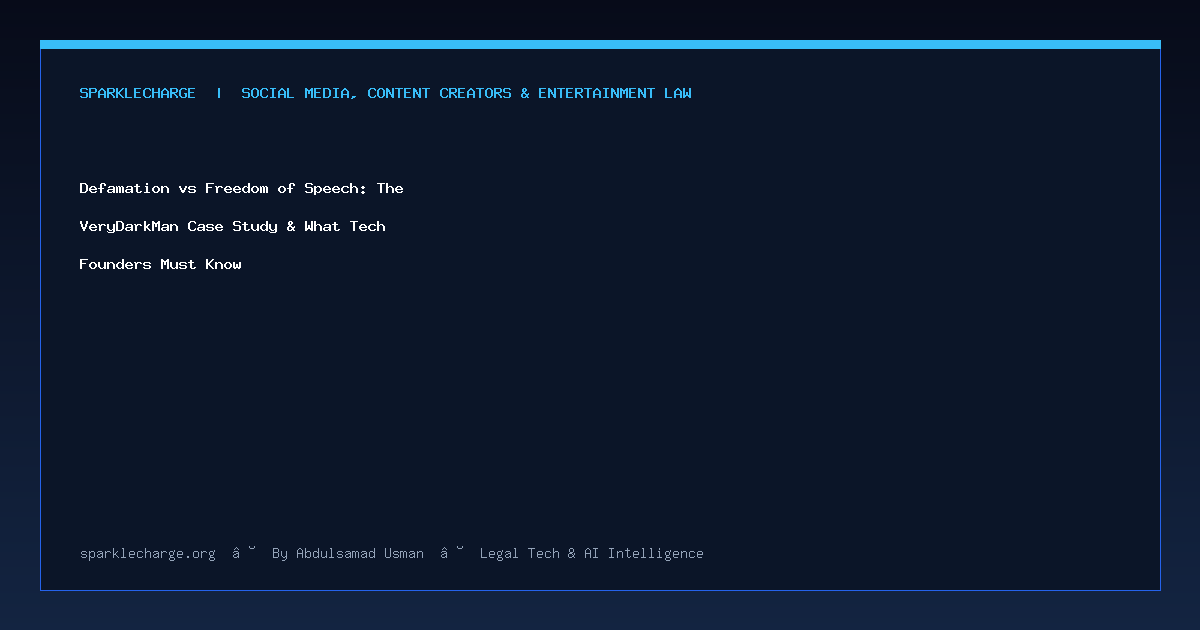Click headline line 'Founders Must Know'
The image size is (1200, 630).
[160, 264]
